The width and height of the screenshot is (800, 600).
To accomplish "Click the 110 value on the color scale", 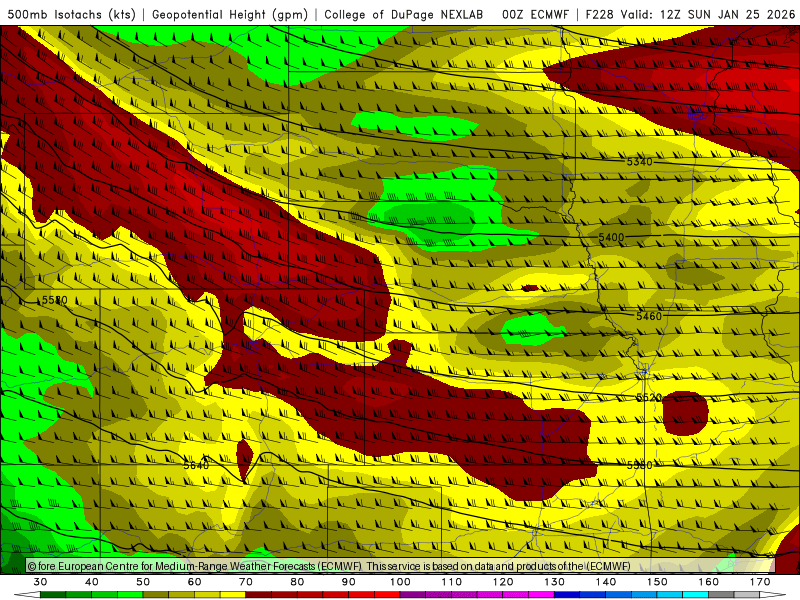I will point(452,582).
